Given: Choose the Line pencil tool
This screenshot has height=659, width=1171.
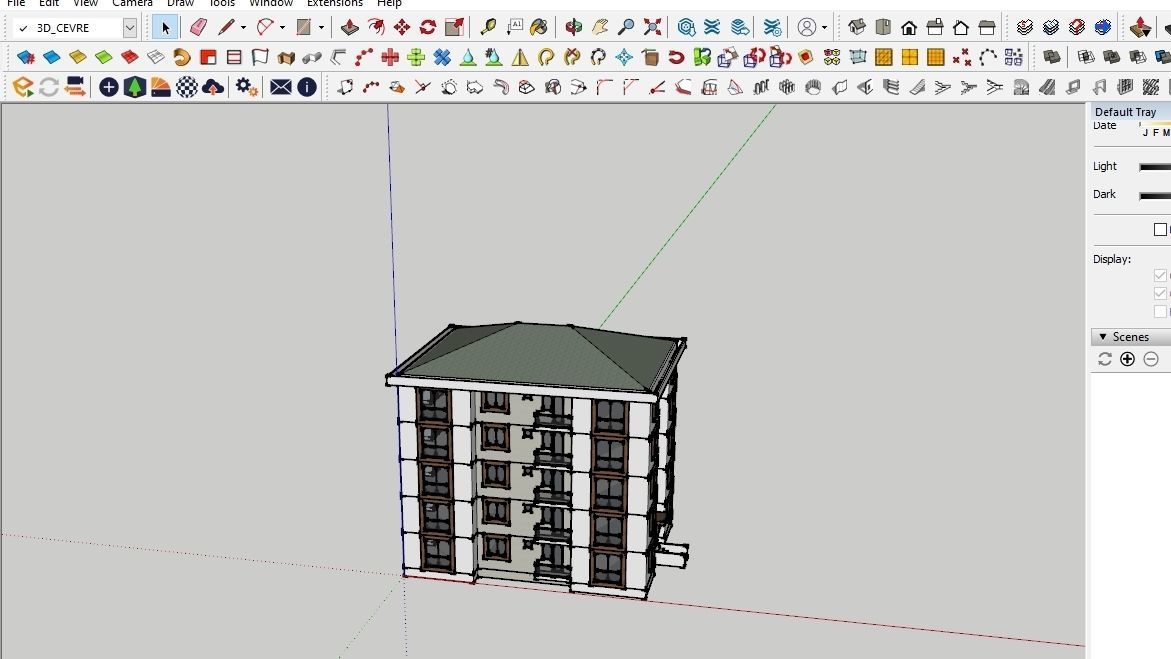Looking at the screenshot, I should point(226,28).
